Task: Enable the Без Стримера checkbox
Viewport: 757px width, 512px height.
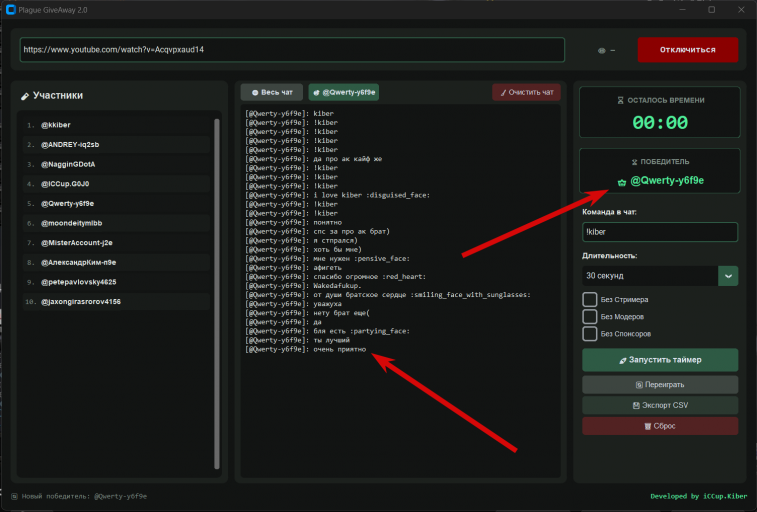Action: point(589,299)
